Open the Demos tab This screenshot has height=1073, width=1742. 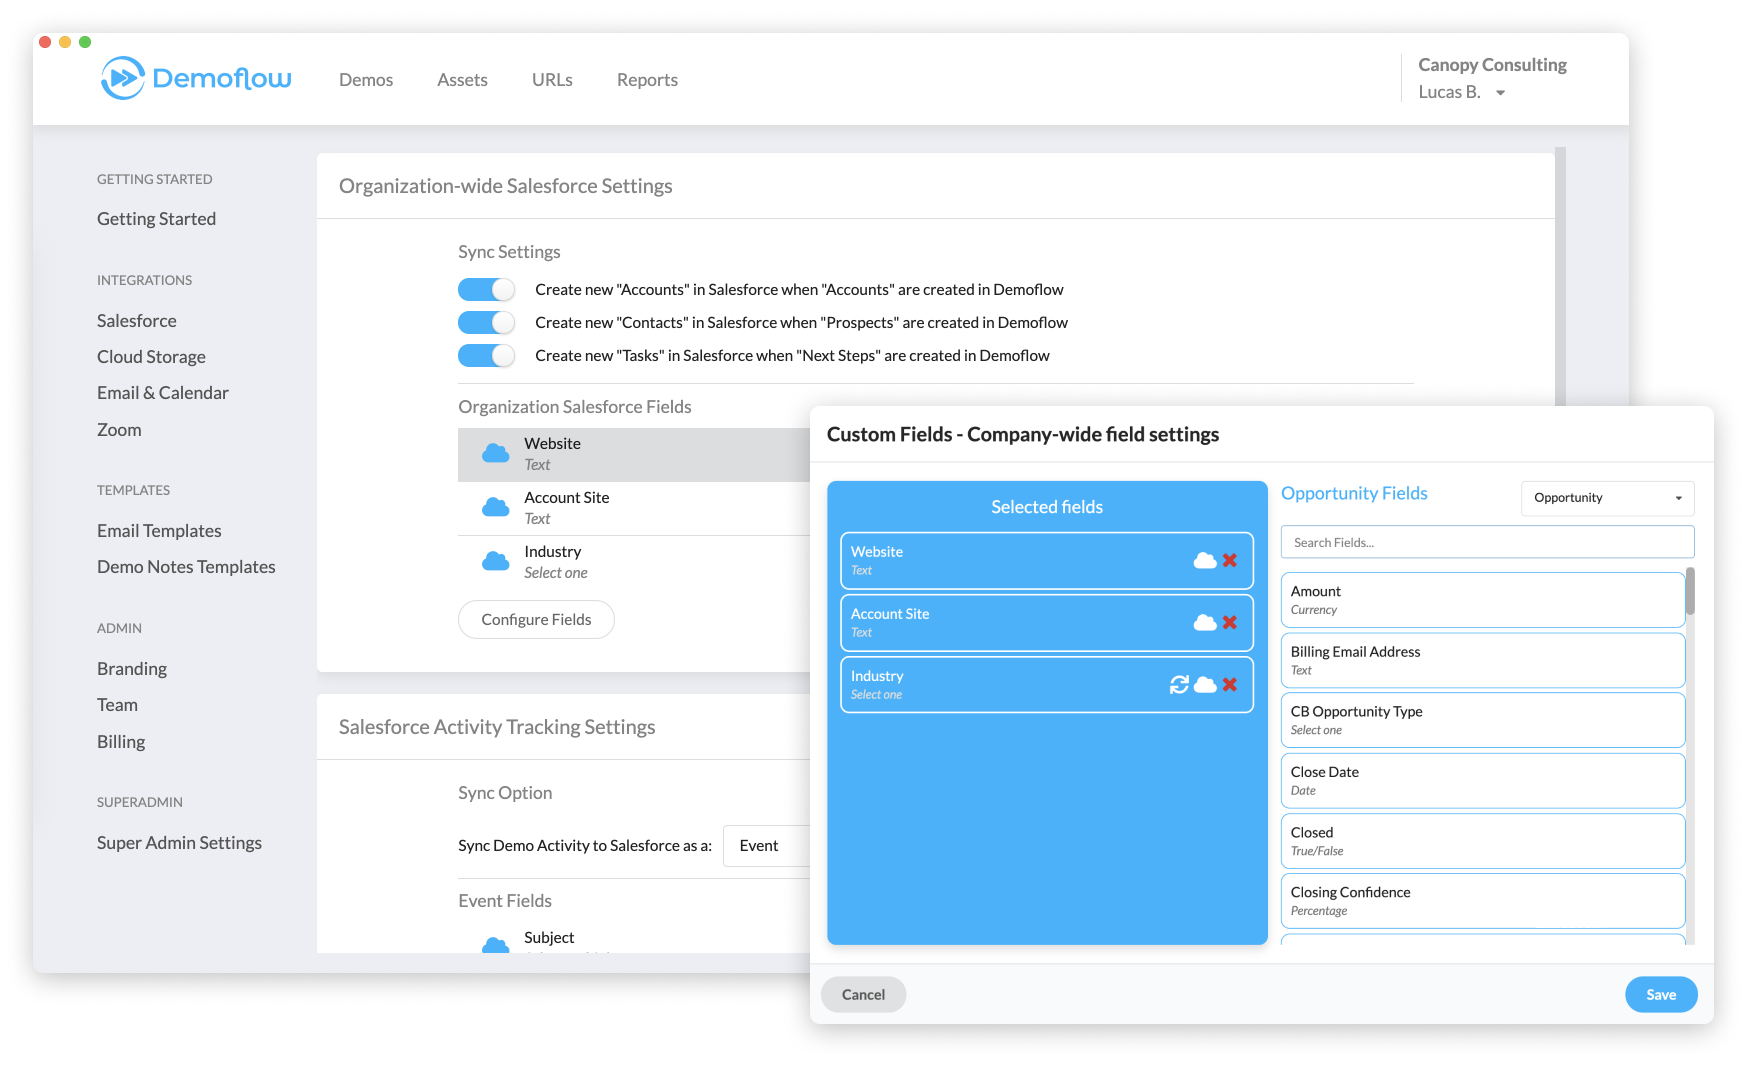click(366, 80)
